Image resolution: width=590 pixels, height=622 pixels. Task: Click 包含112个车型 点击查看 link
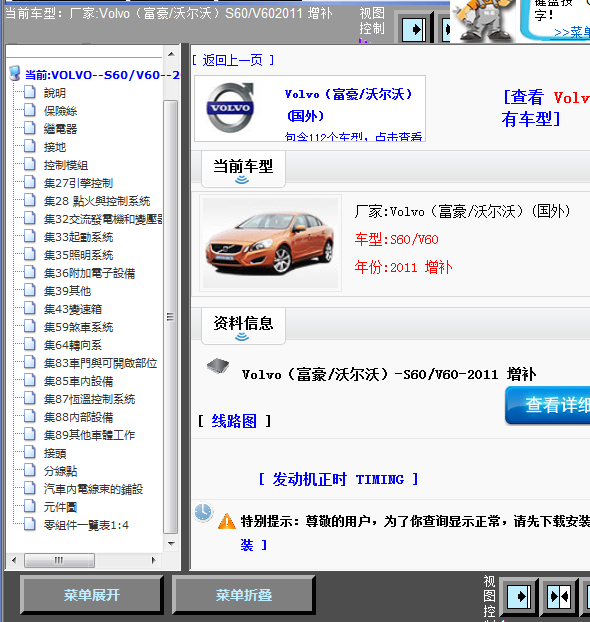click(353, 136)
